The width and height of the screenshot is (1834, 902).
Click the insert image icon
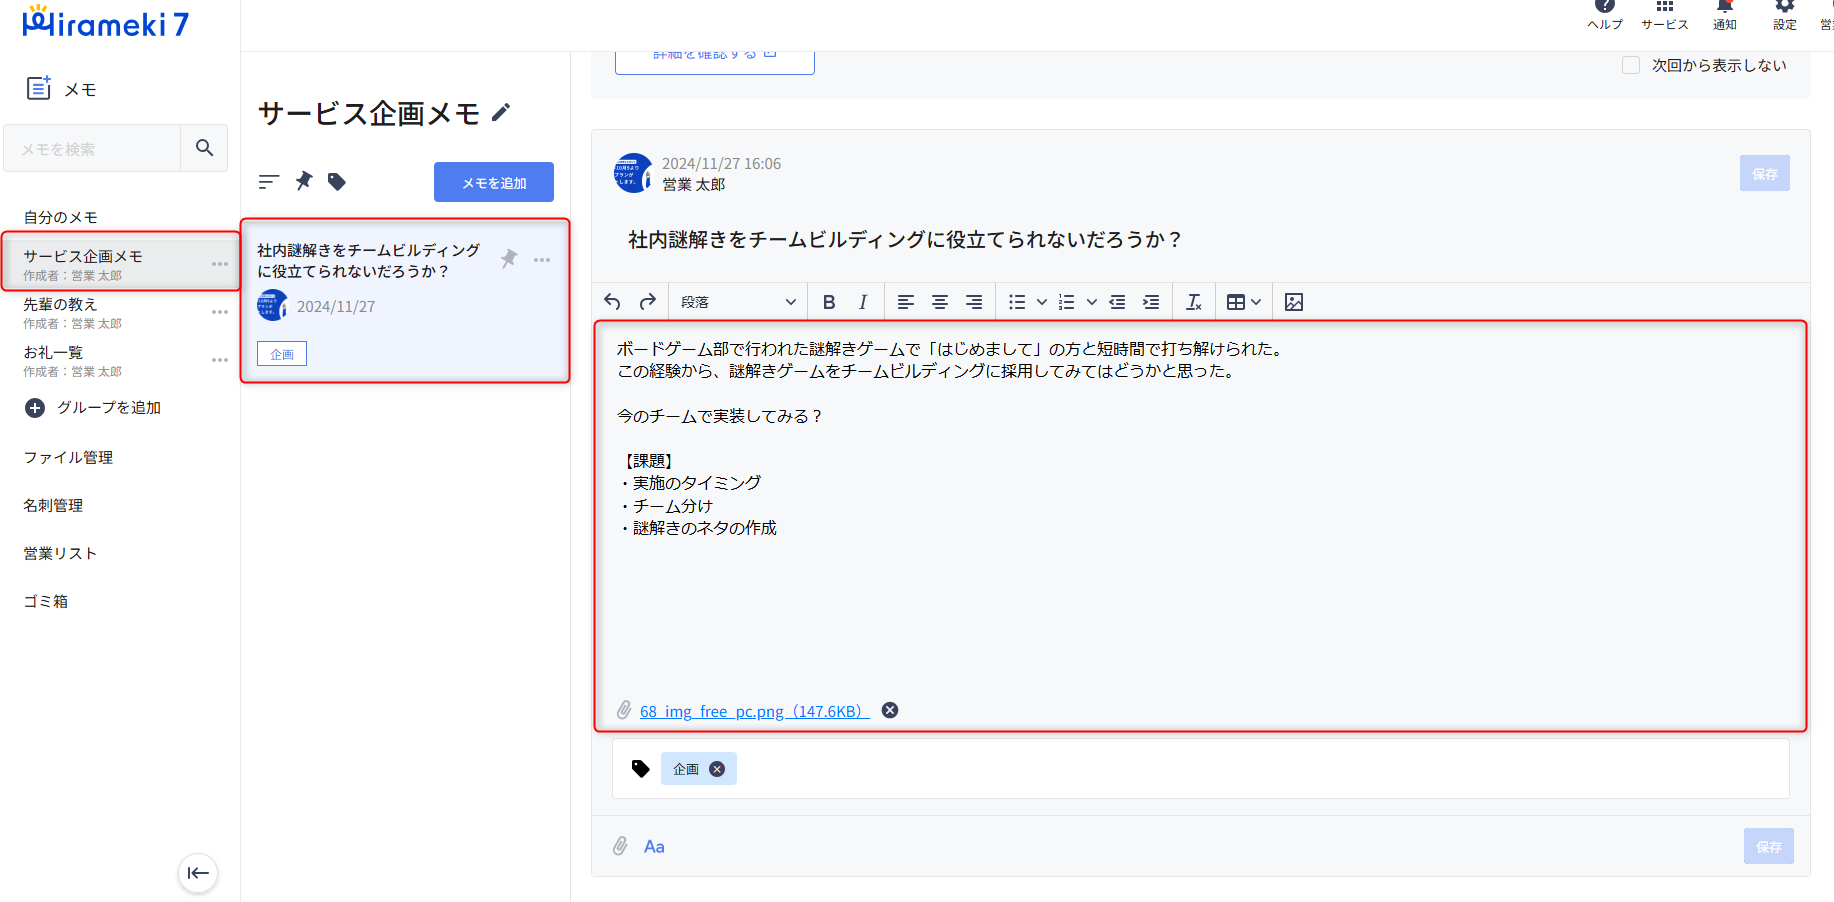(1293, 302)
